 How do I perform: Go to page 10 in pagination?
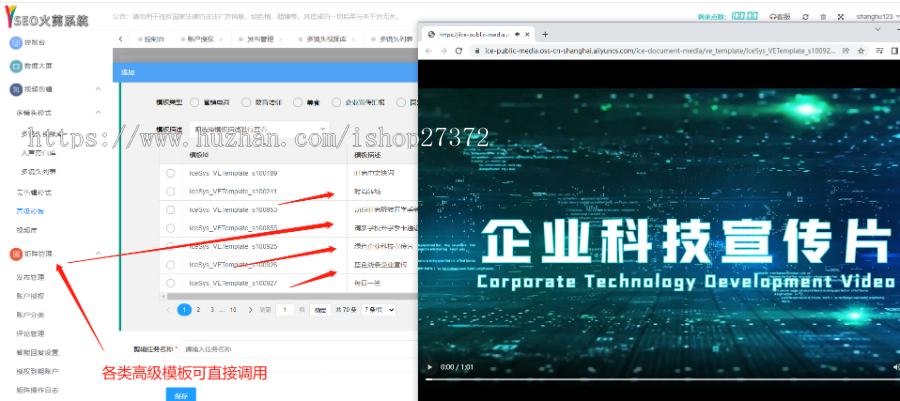(x=232, y=310)
